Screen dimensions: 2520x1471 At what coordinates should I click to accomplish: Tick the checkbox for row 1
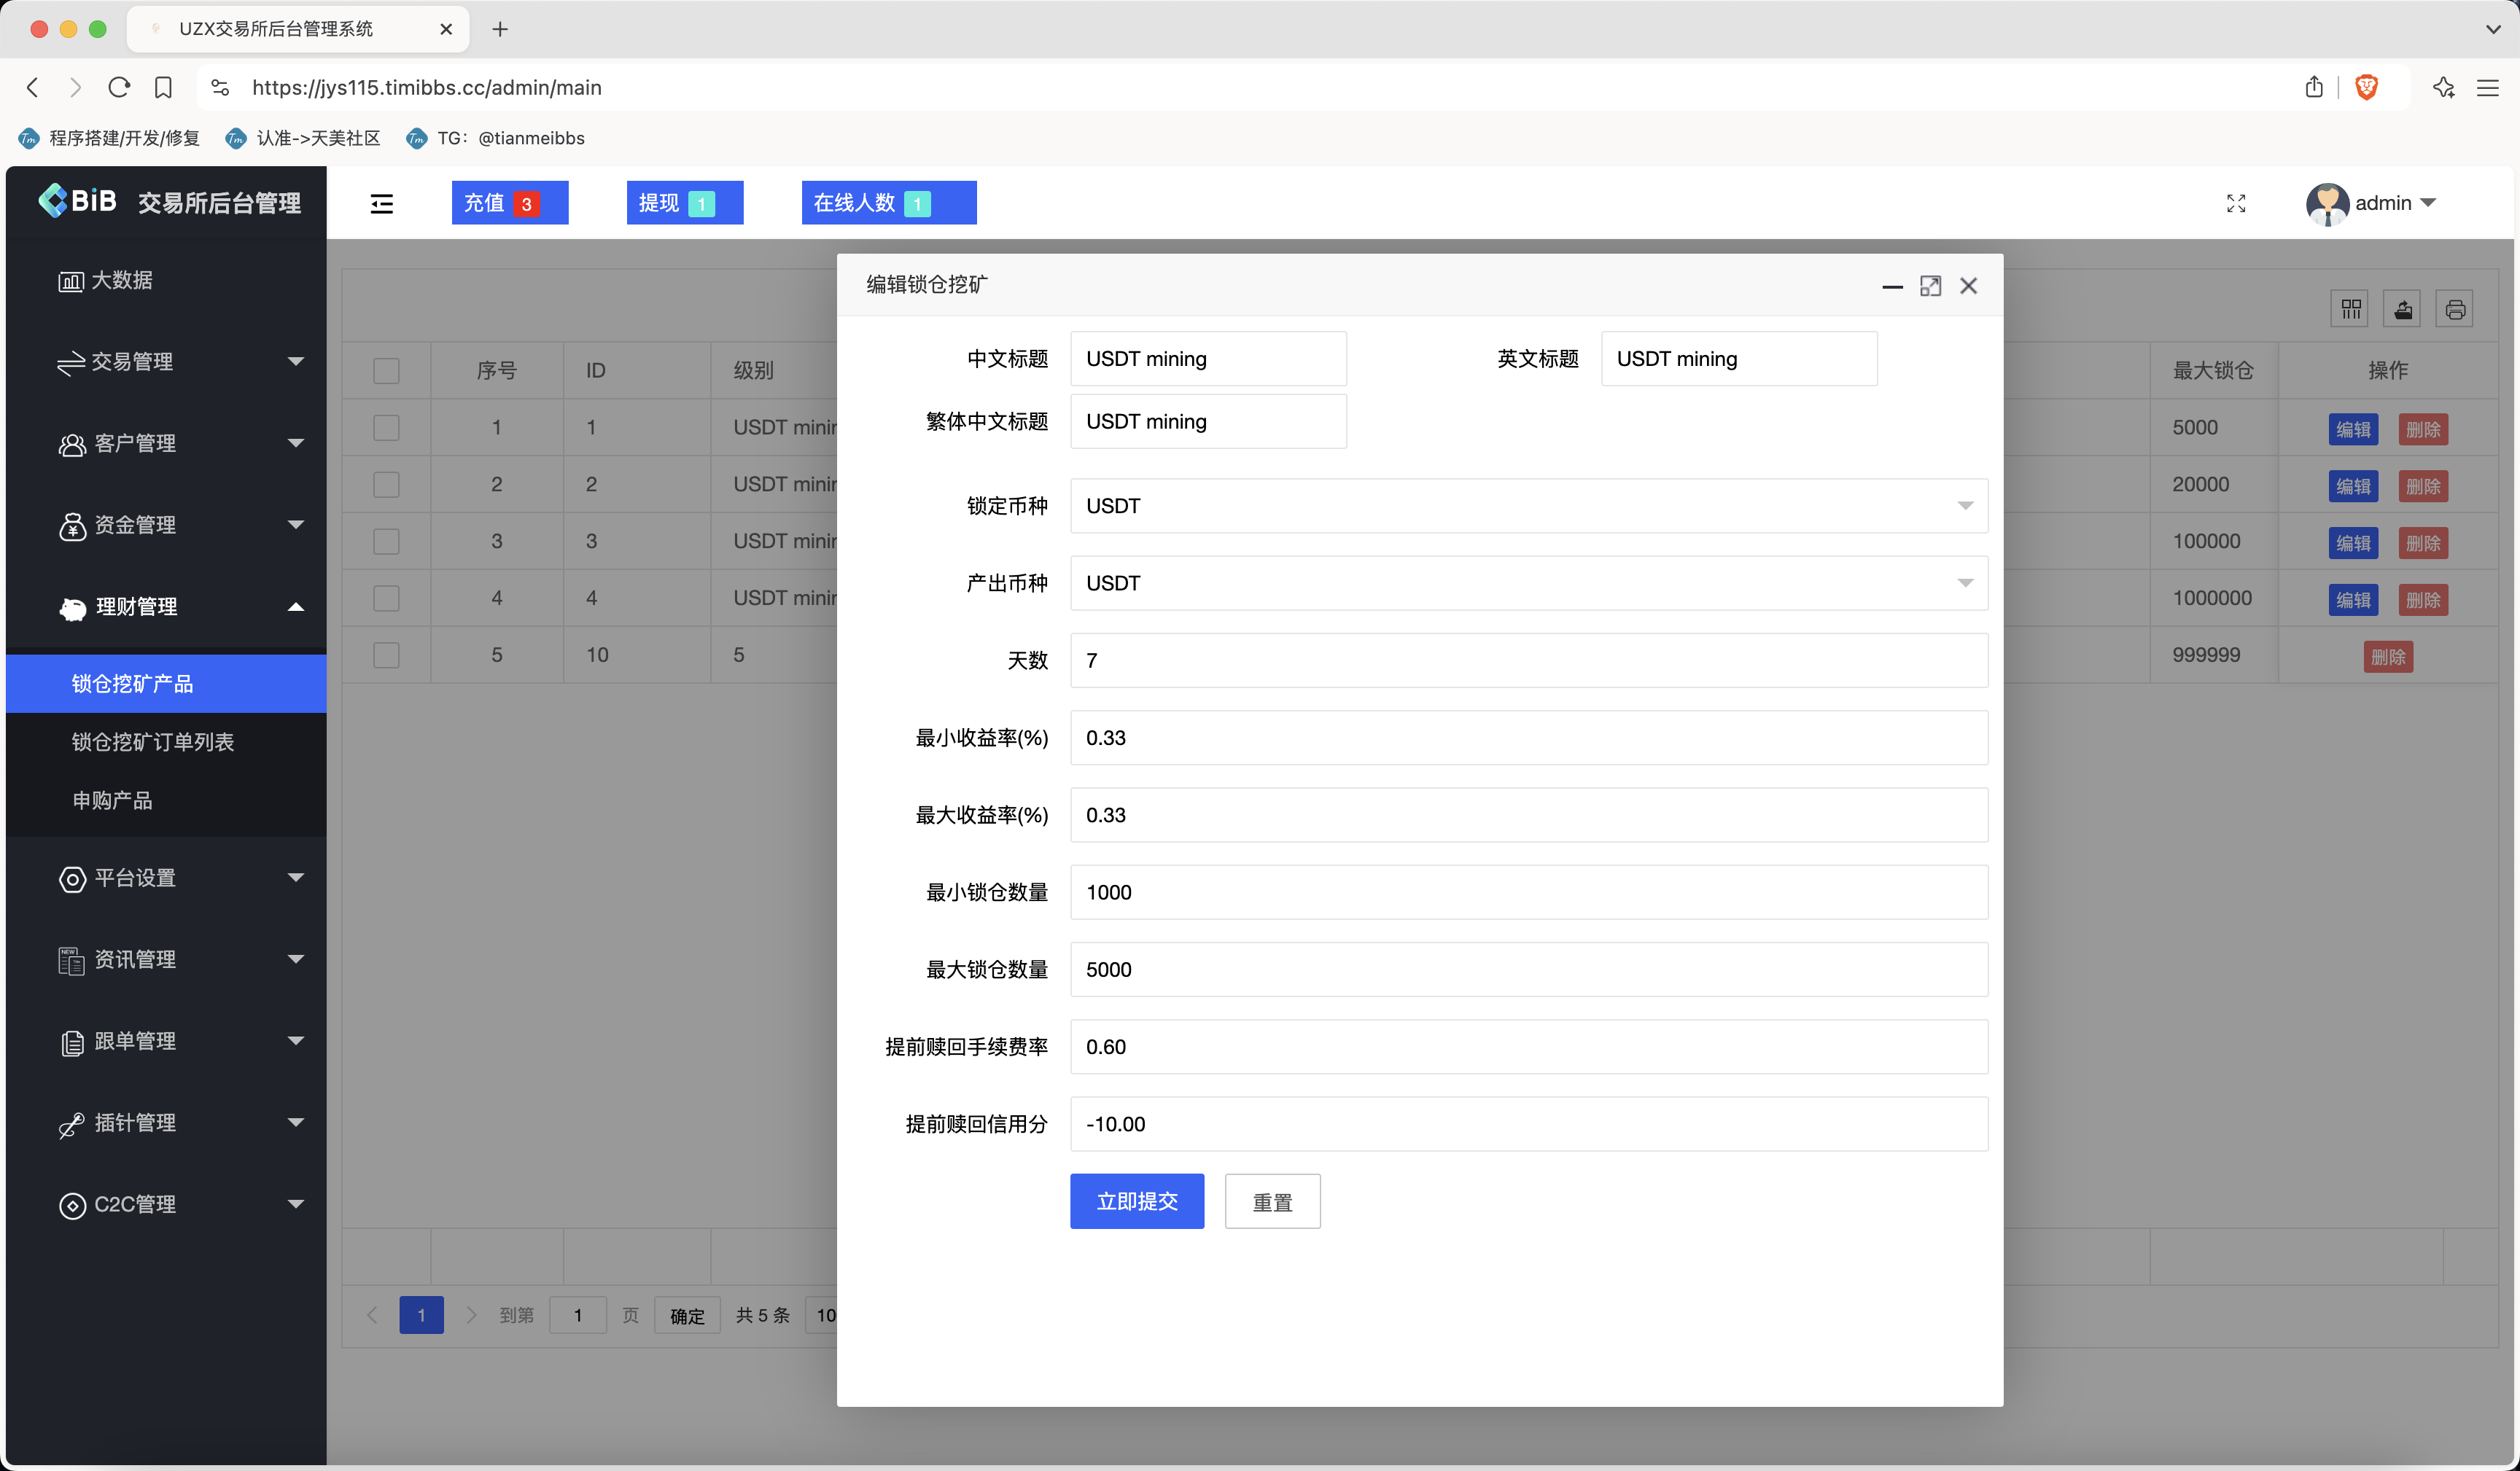[x=386, y=428]
